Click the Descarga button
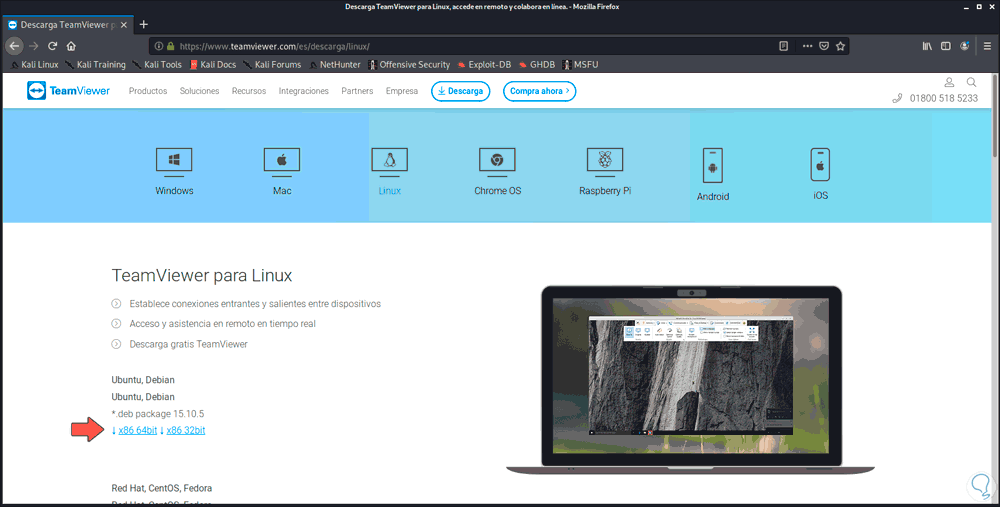The image size is (1000, 507). pos(460,91)
